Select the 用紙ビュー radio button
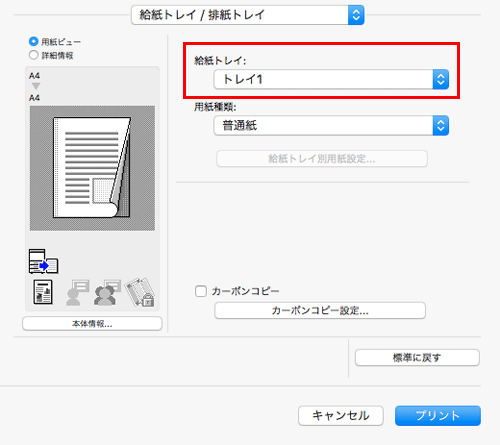The image size is (500, 445). [33, 42]
